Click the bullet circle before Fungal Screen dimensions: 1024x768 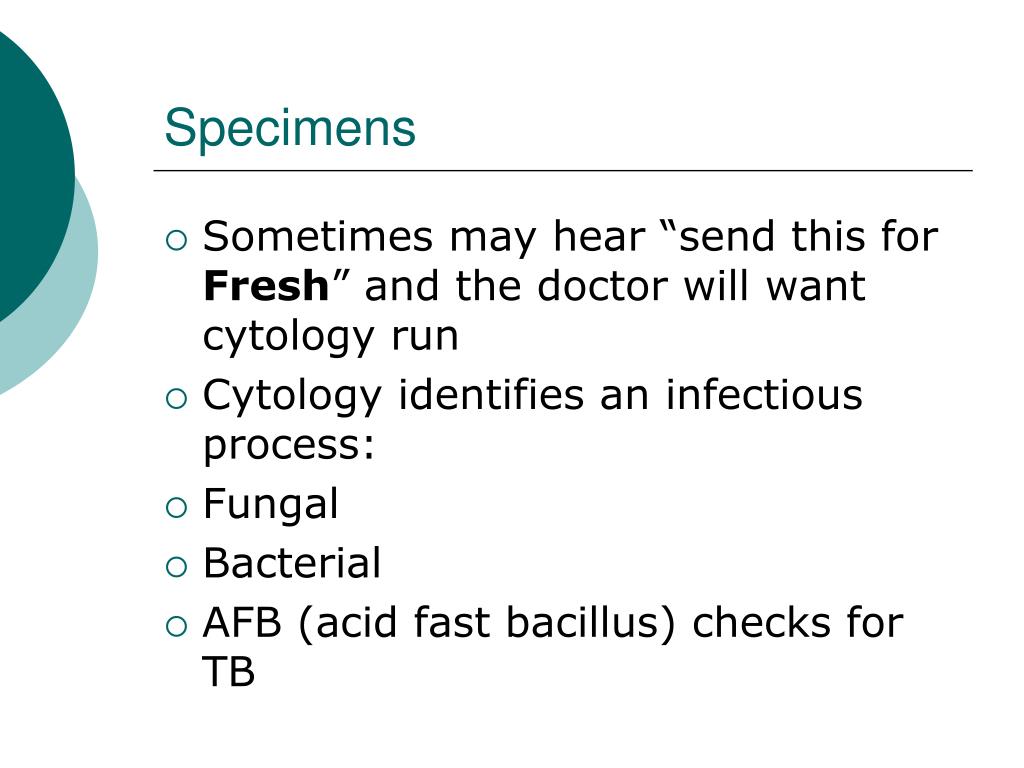[176, 507]
